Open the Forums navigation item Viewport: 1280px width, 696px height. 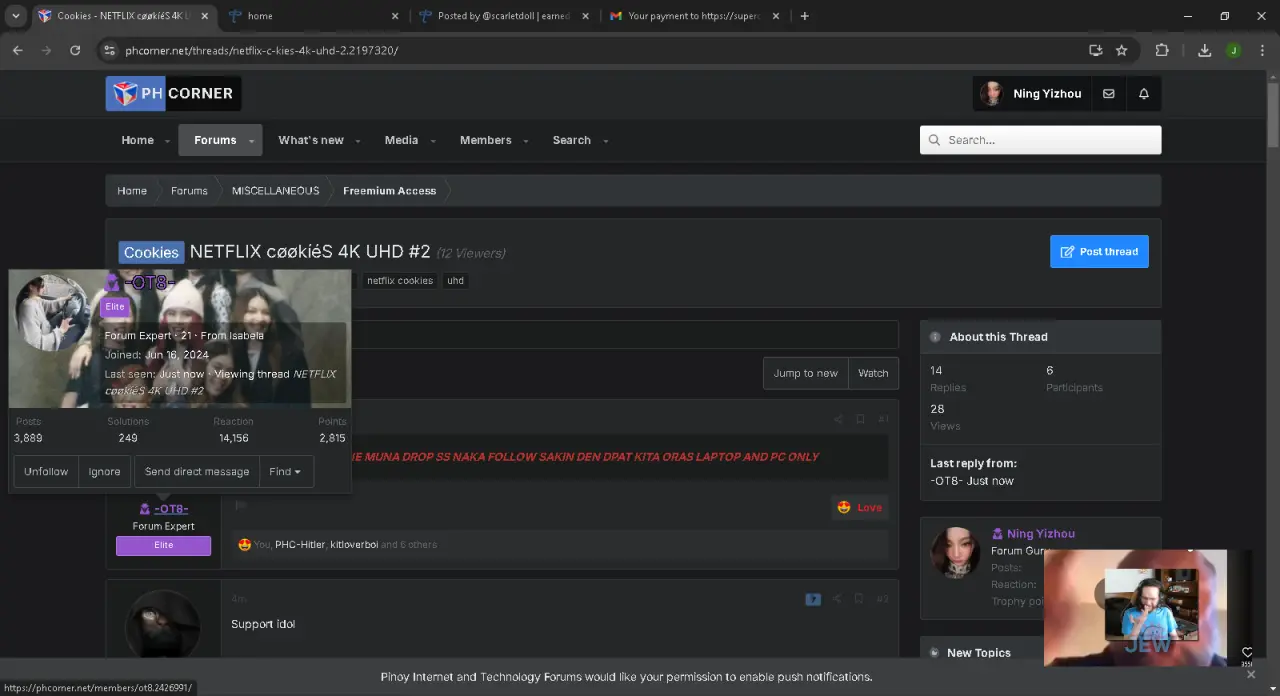tap(215, 140)
